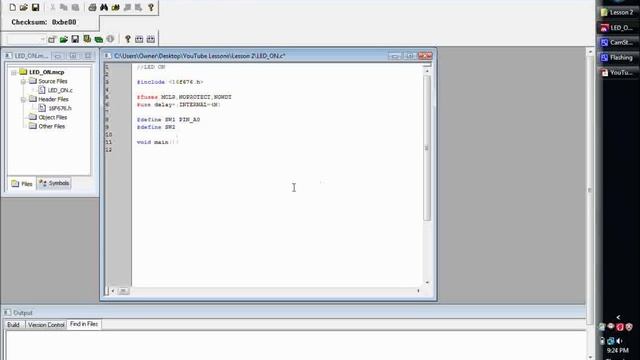Open the CamSt... taskbar item
The image size is (640, 360).
617,42
